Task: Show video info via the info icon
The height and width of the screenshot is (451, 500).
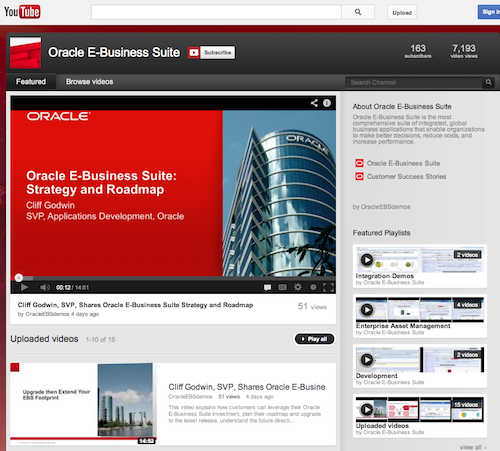Action: click(x=327, y=103)
